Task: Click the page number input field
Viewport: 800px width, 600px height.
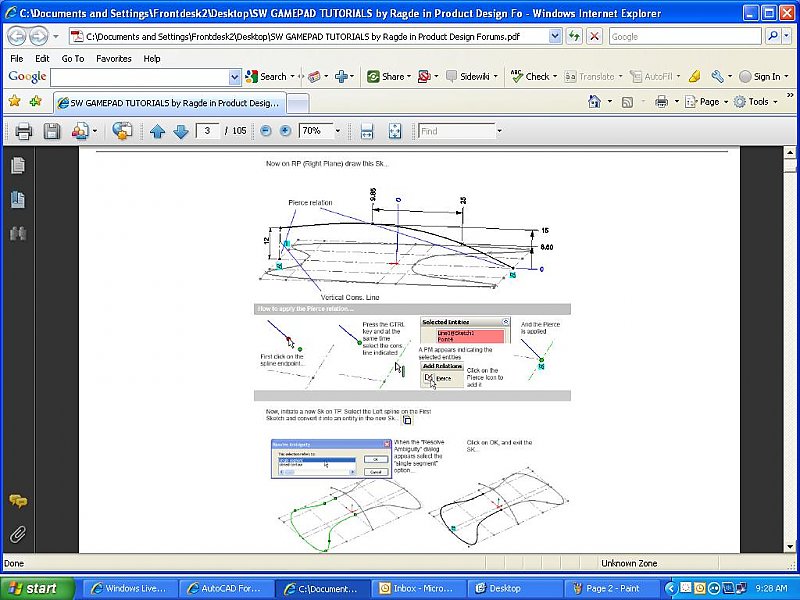Action: tap(208, 131)
